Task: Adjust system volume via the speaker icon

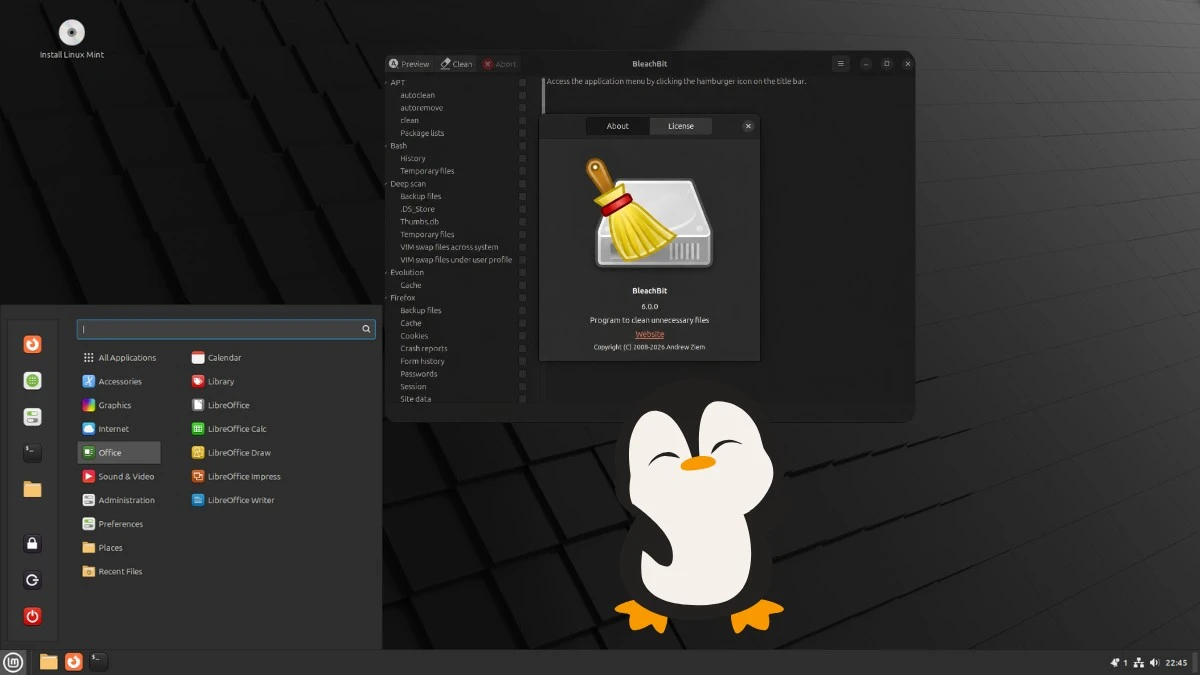Action: coord(1156,661)
